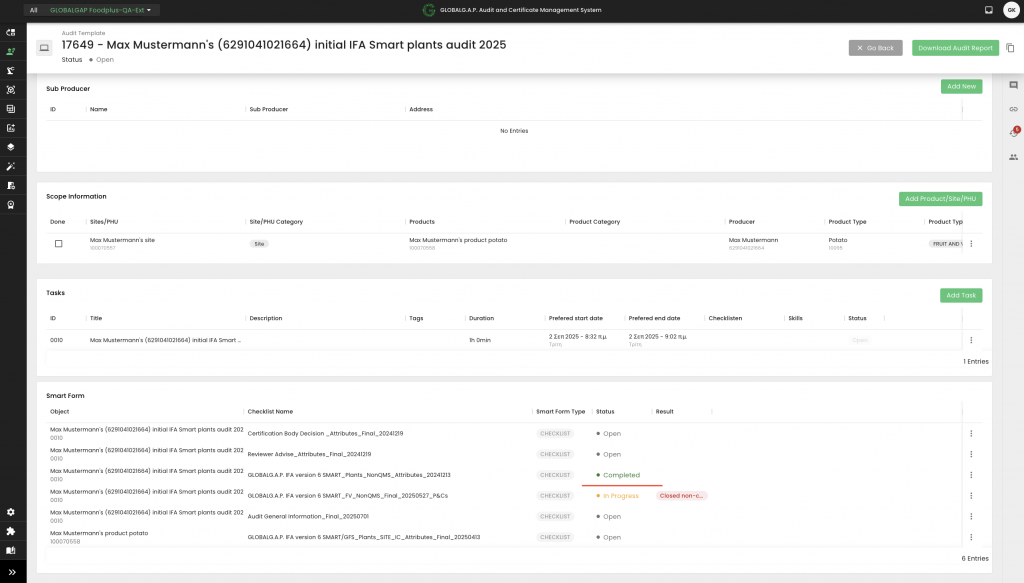
Task: Open the history icon with red badge
Action: coord(1013,133)
